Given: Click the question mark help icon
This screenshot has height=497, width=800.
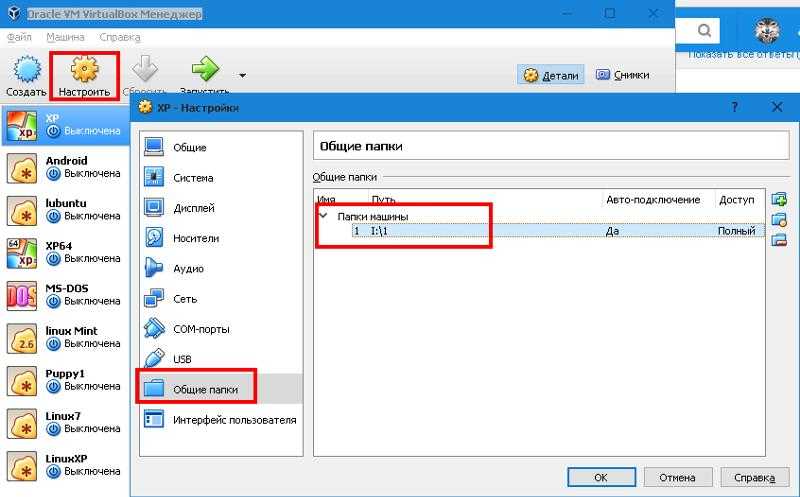Looking at the screenshot, I should coord(734,107).
